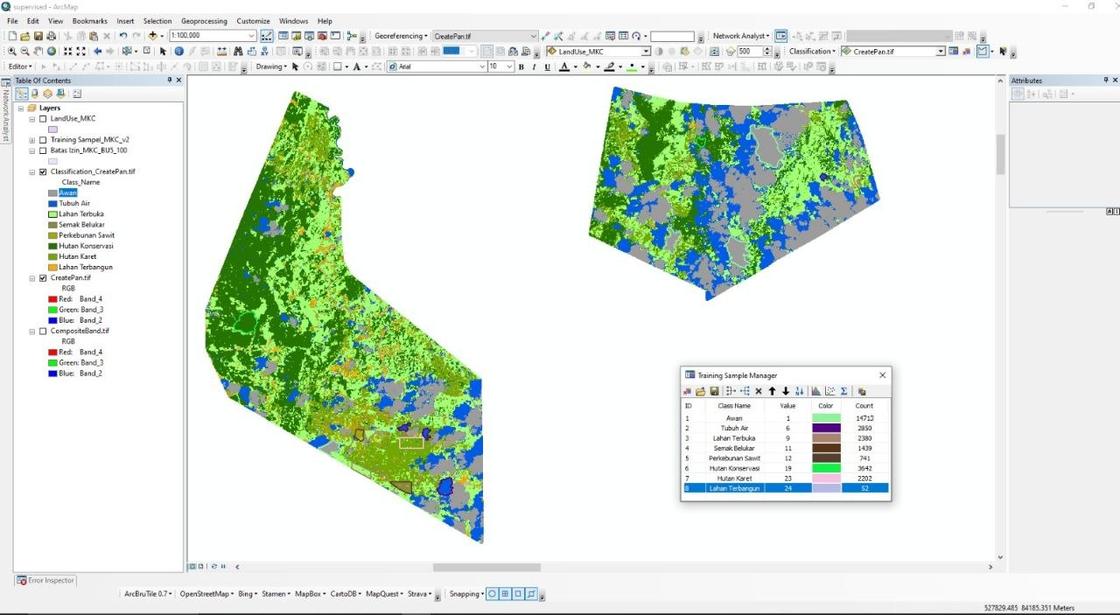The width and height of the screenshot is (1120, 615).
Task: Toggle Batas Izin_MKC_BUS_100 layer checkbox
Action: [x=43, y=151]
